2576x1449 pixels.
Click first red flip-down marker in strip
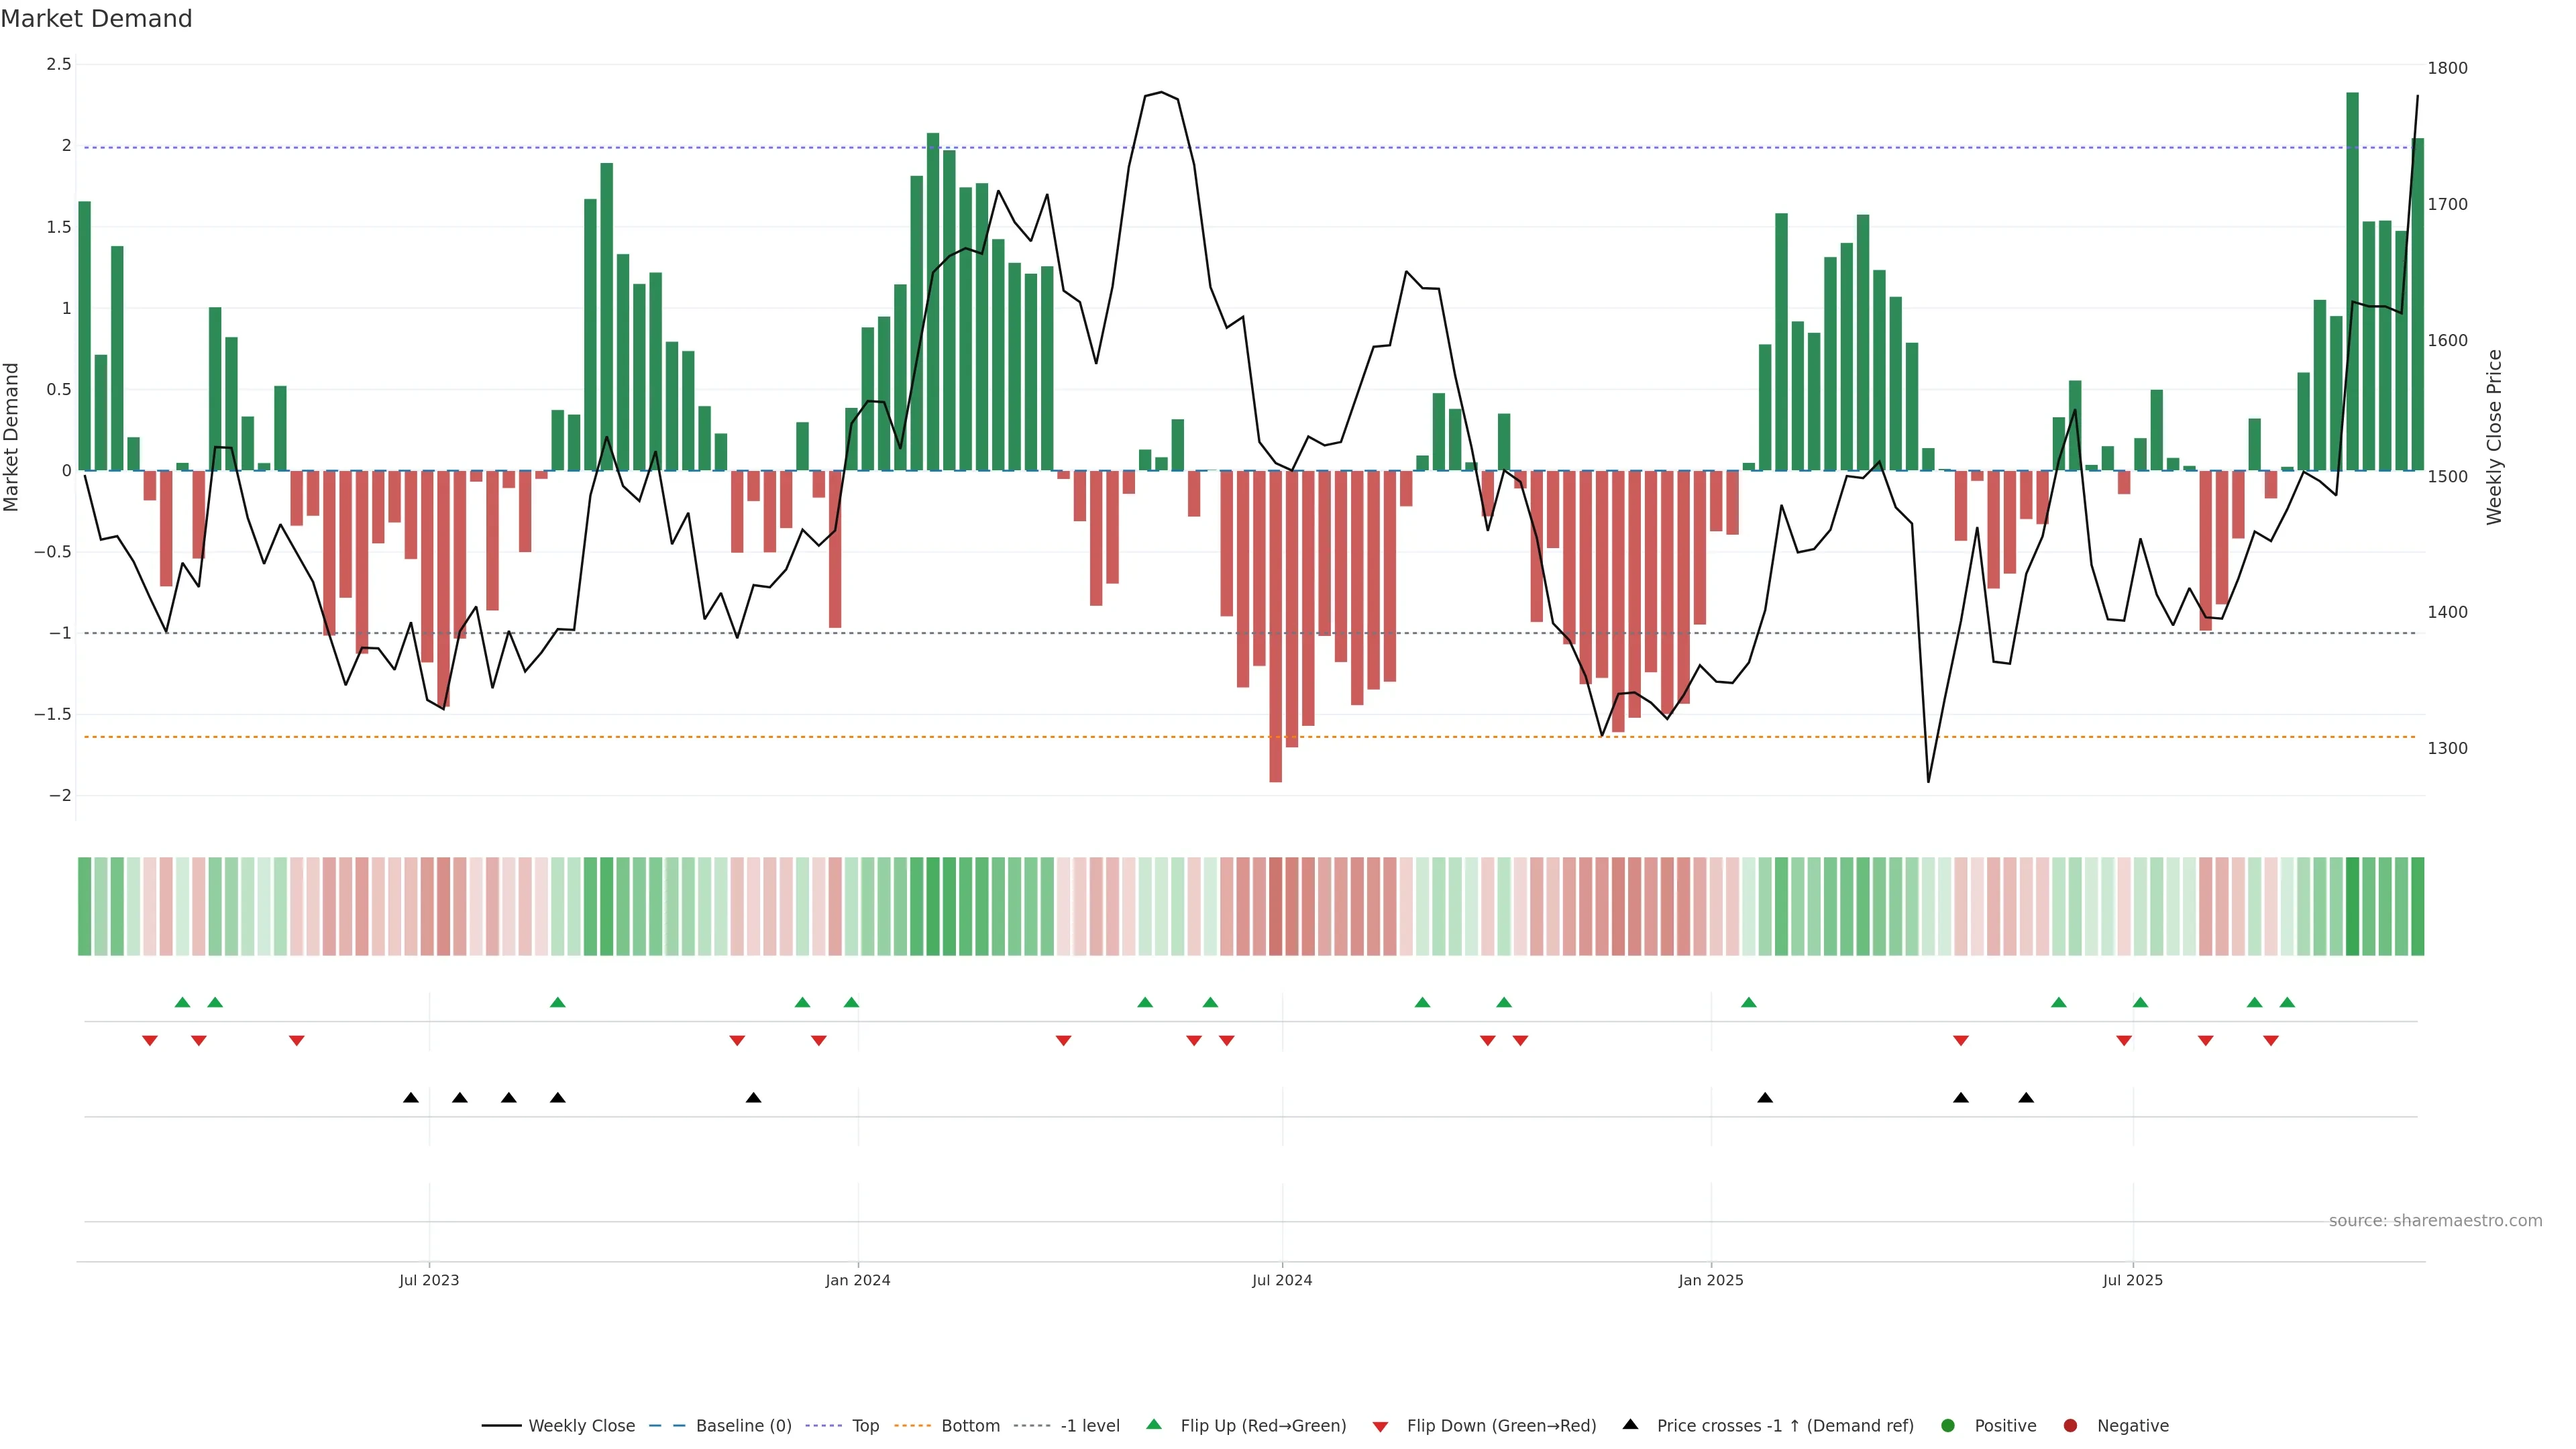point(150,1041)
